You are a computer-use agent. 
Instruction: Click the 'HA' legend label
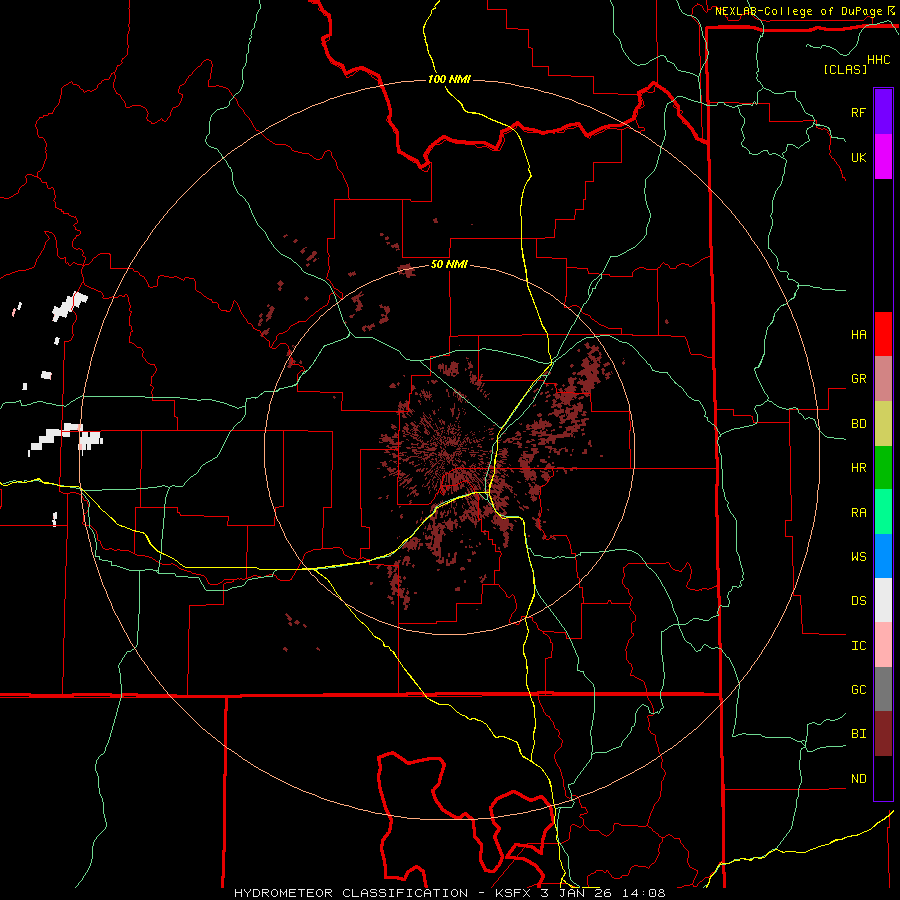click(858, 334)
